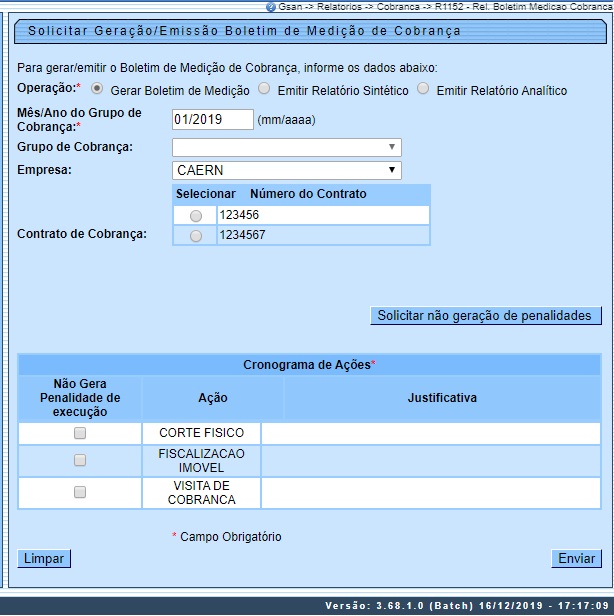Open the Grupo de Cobrança dropdown
The width and height of the screenshot is (614, 616).
286,148
